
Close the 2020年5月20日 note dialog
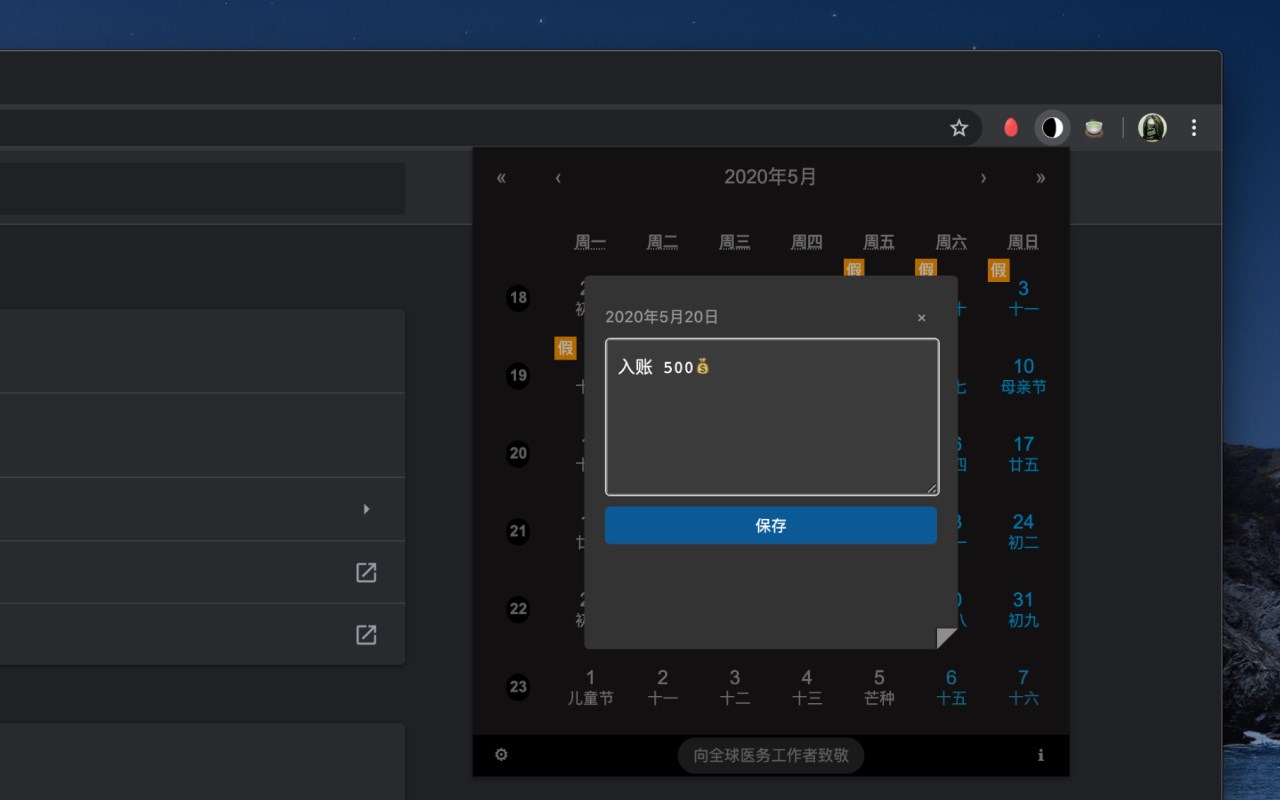click(921, 318)
